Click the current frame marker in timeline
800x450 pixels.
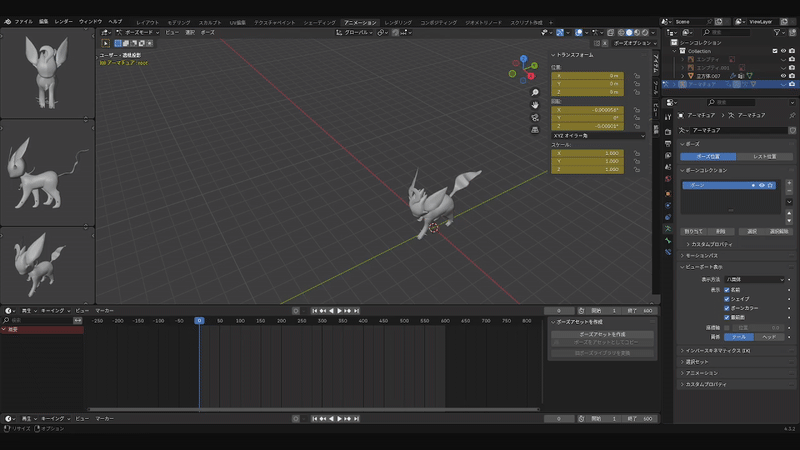coord(199,320)
